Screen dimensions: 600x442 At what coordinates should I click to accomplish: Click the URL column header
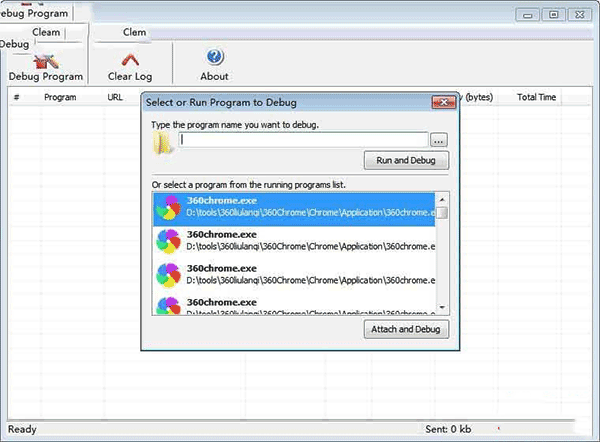pos(115,97)
